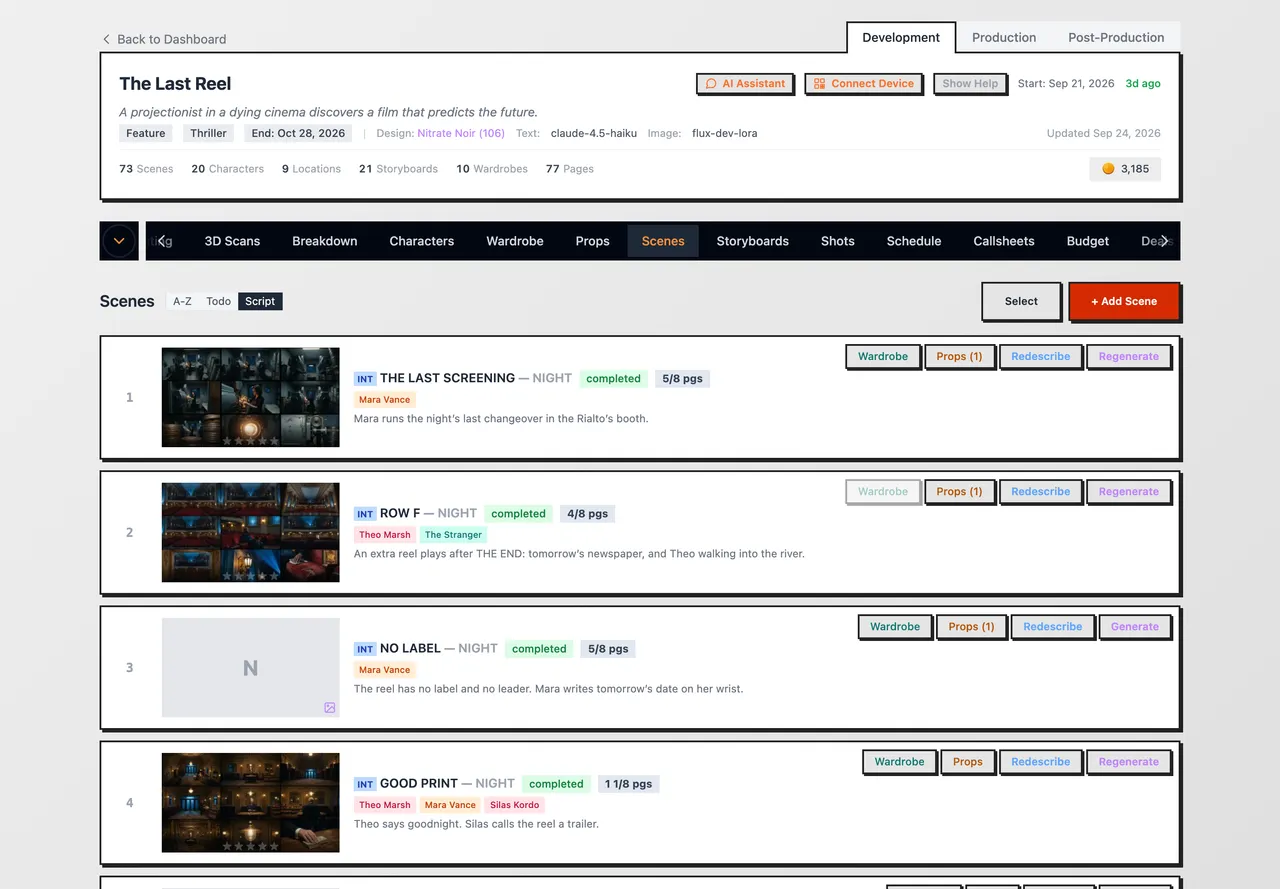Open the 3D Scans section
The image size is (1280, 889).
[x=232, y=241]
